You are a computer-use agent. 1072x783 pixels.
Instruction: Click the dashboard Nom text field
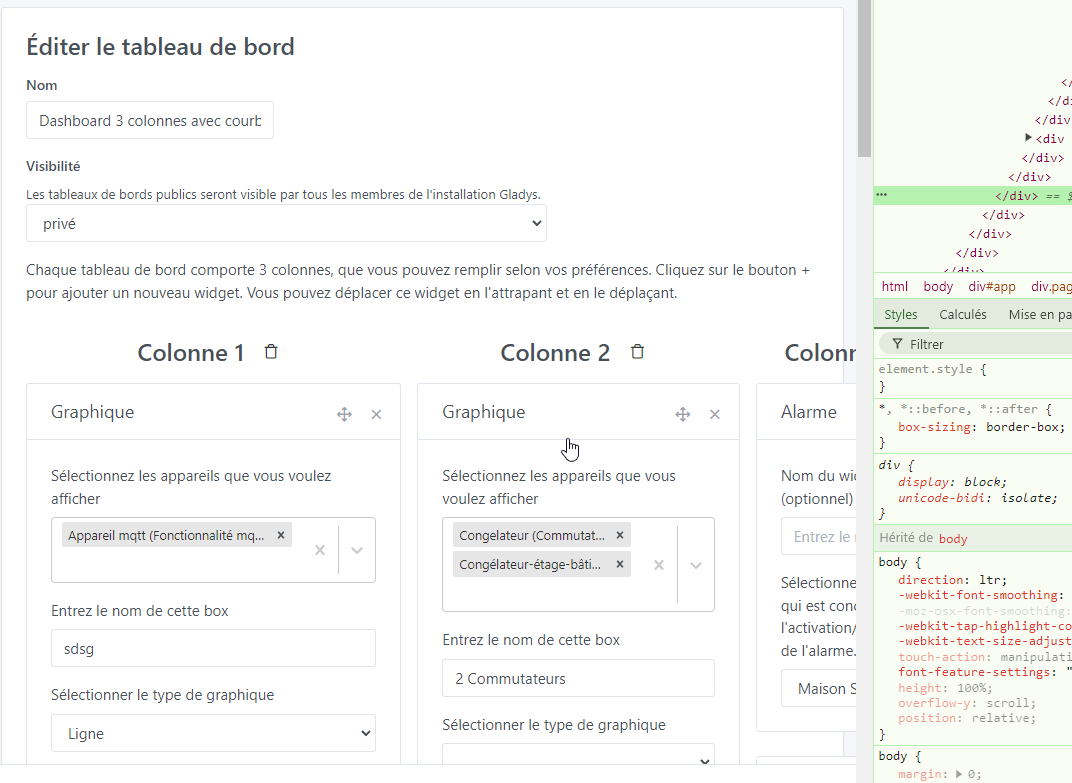[150, 120]
